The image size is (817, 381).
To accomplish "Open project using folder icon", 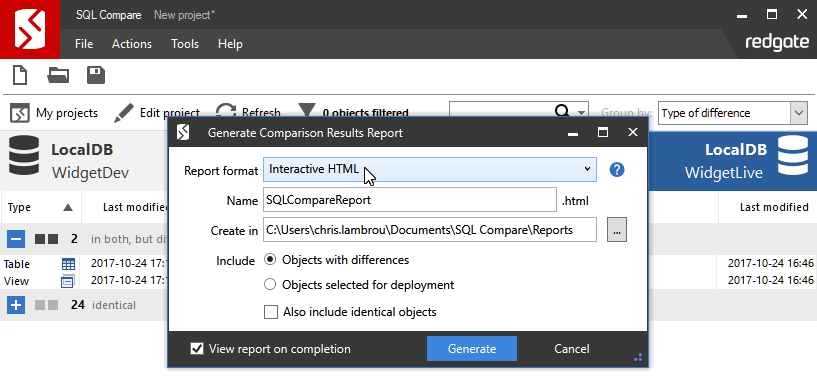I will click(58, 75).
